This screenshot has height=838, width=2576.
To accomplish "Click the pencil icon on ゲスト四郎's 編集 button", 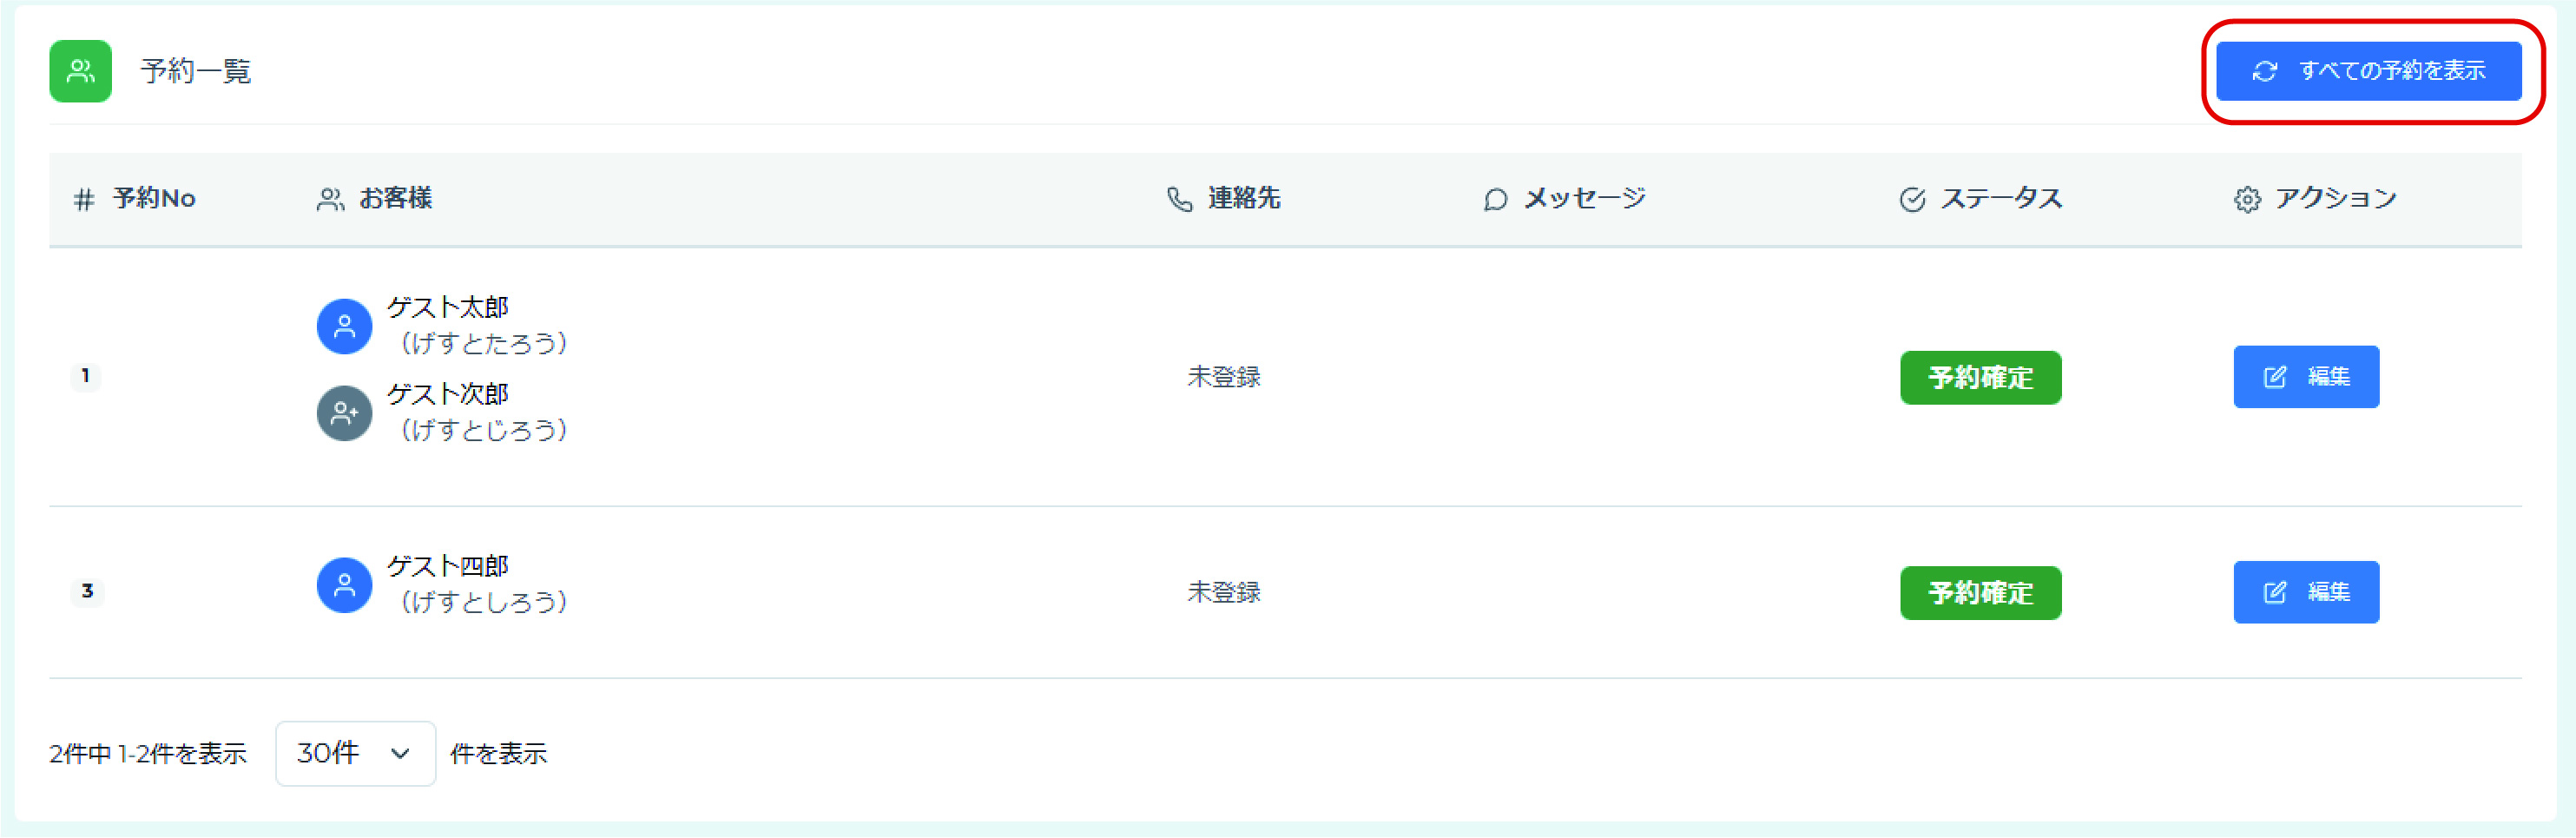I will 2276,592.
